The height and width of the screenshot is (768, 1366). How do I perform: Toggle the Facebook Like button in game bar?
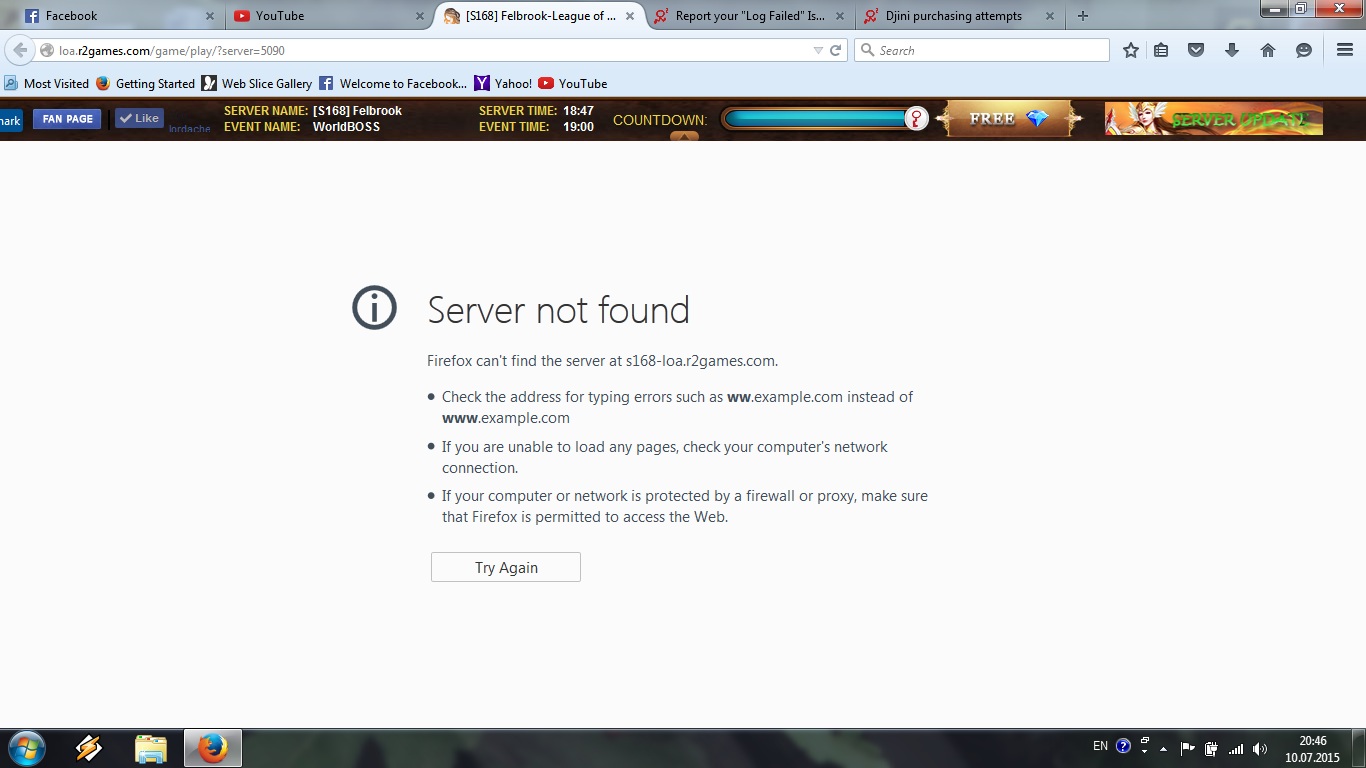coord(139,118)
